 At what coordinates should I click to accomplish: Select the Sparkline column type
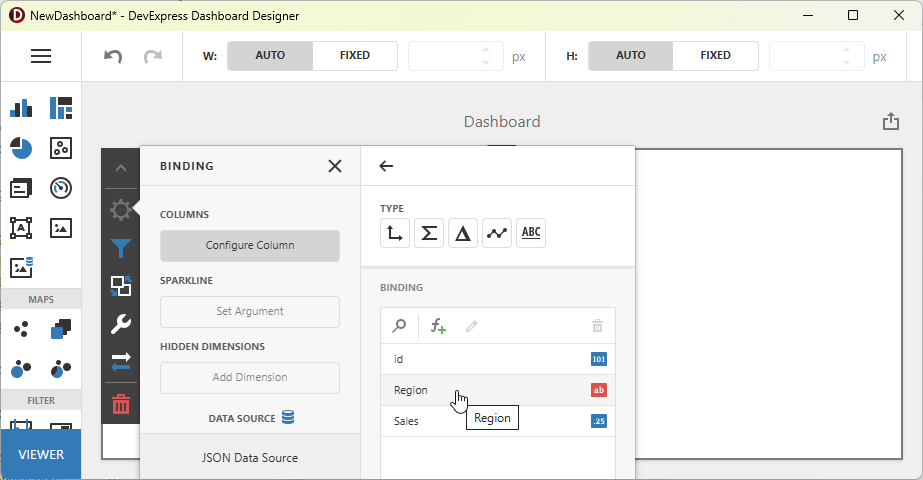(497, 233)
